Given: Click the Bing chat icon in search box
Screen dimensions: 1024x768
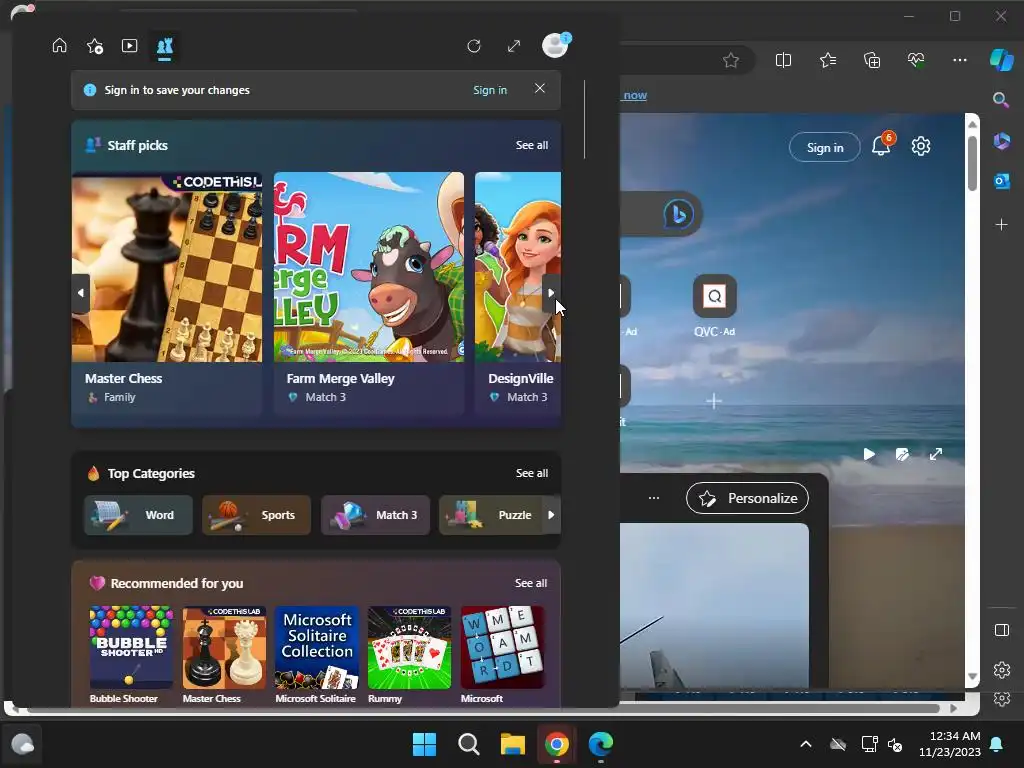Looking at the screenshot, I should click(678, 214).
